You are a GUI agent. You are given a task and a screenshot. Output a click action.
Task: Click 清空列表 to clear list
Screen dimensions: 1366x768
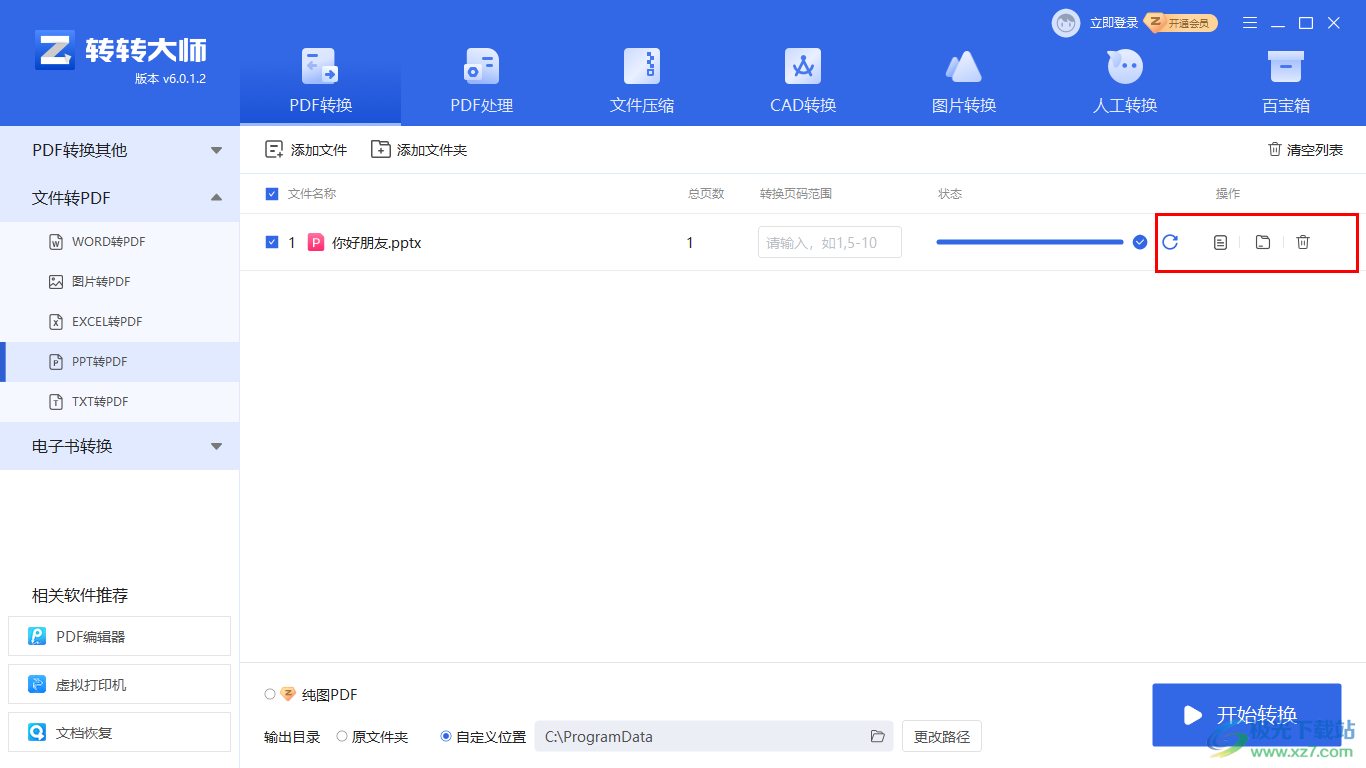pyautogui.click(x=1305, y=150)
